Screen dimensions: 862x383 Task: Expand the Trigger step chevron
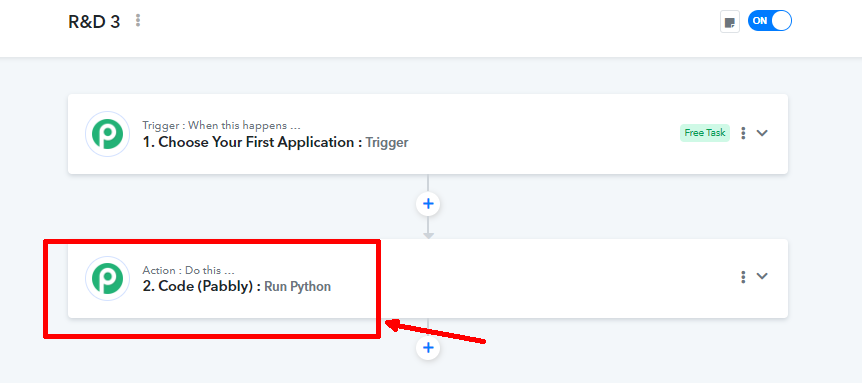coord(761,133)
